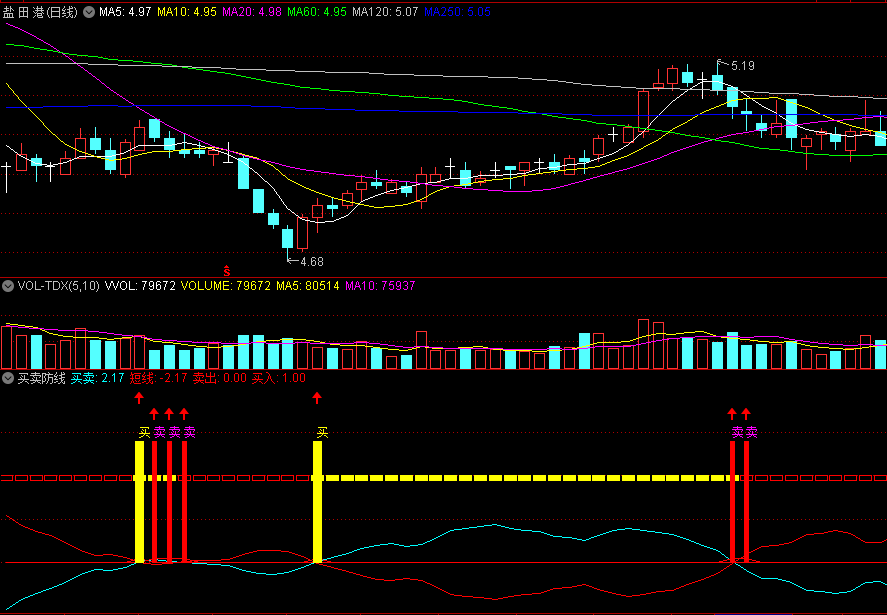The image size is (887, 615).
Task: Click the 买入: 1.00 value
Action: click(279, 378)
